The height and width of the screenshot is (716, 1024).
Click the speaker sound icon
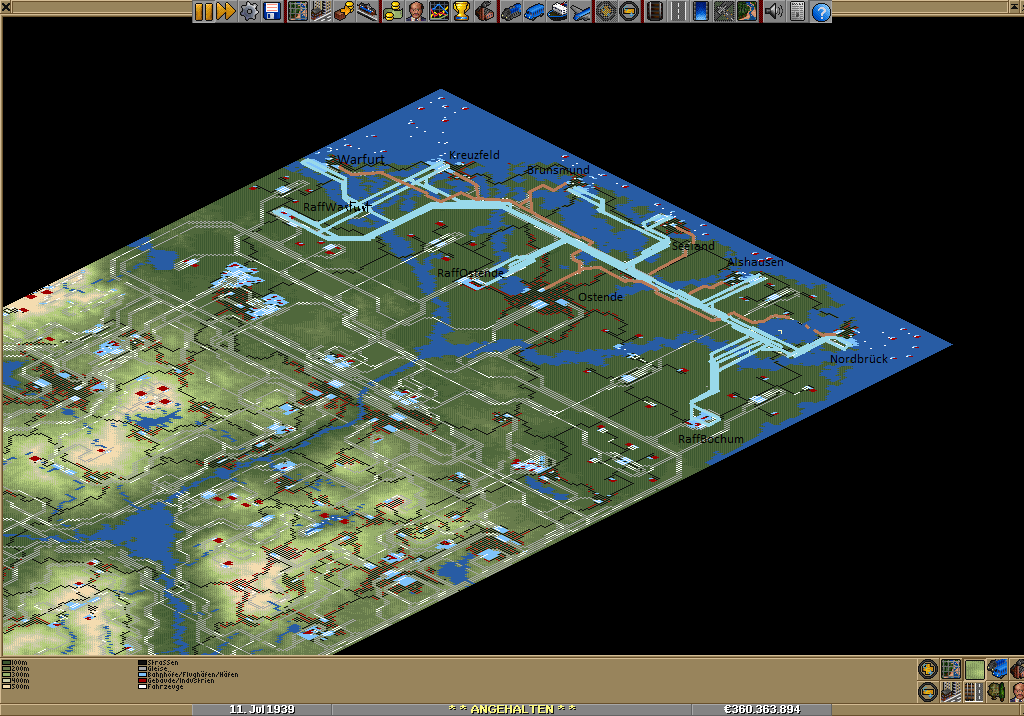[773, 12]
